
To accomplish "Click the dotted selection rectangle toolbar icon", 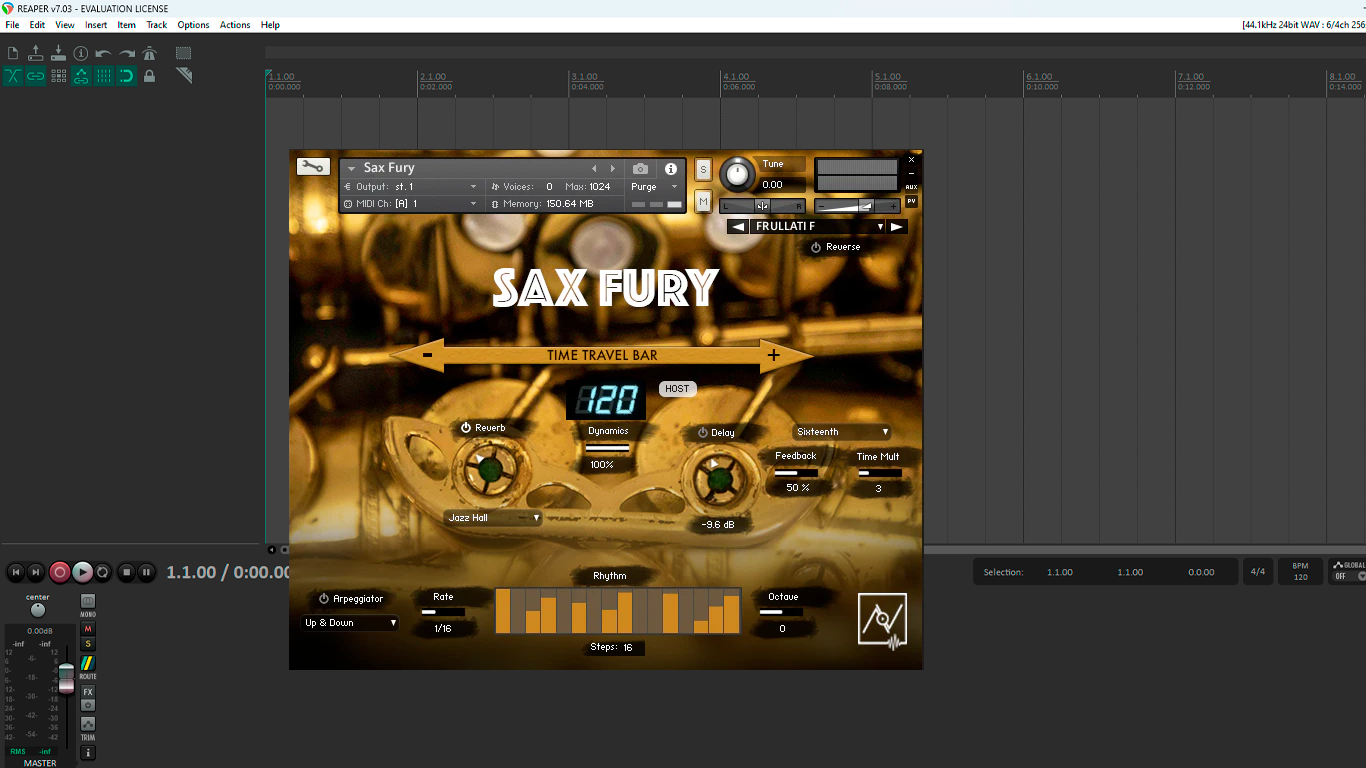I will tap(184, 53).
